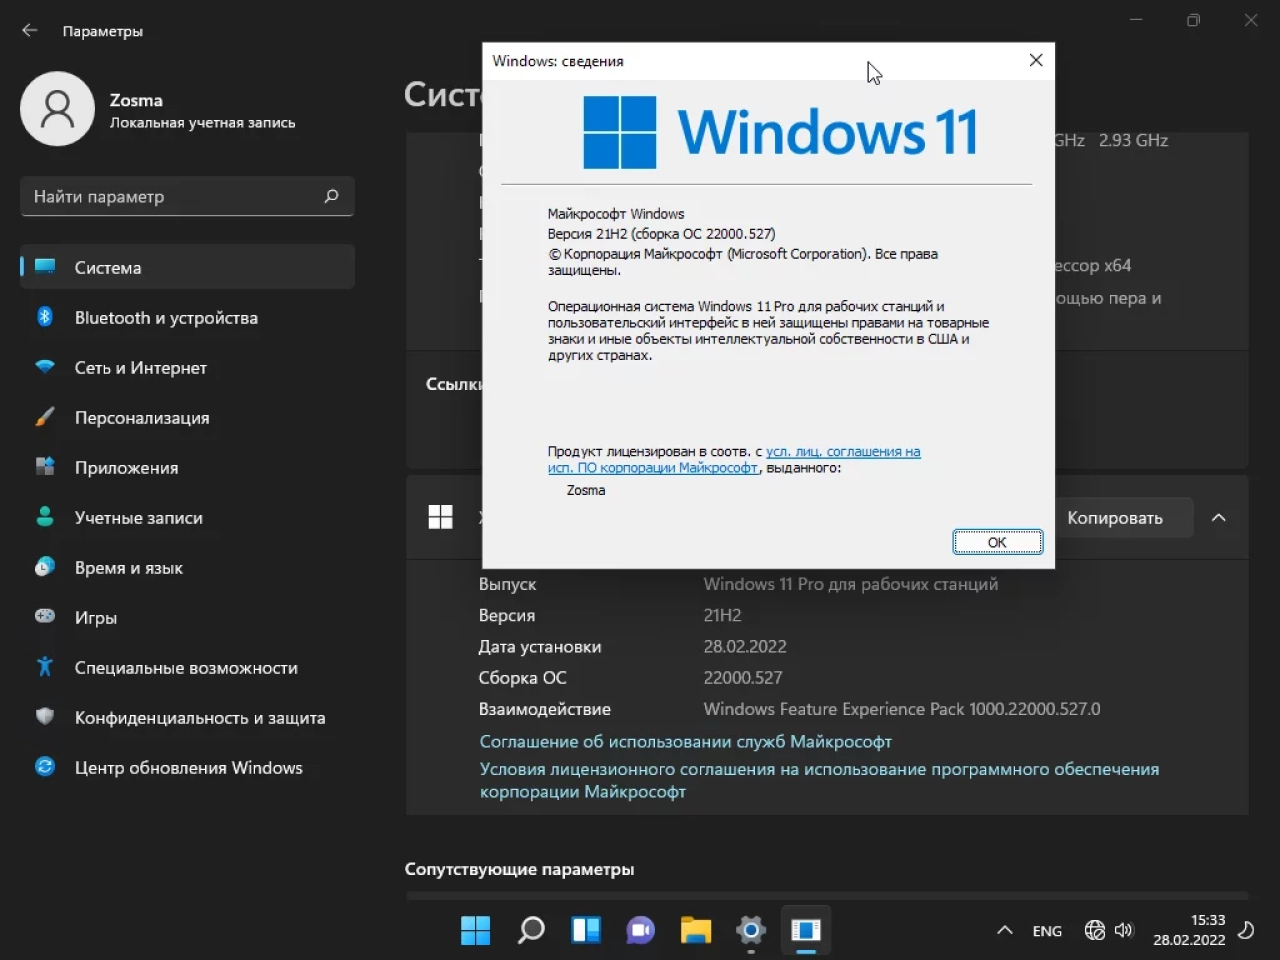Open Приложения category
Screen dimensions: 1280x960
[187, 467]
